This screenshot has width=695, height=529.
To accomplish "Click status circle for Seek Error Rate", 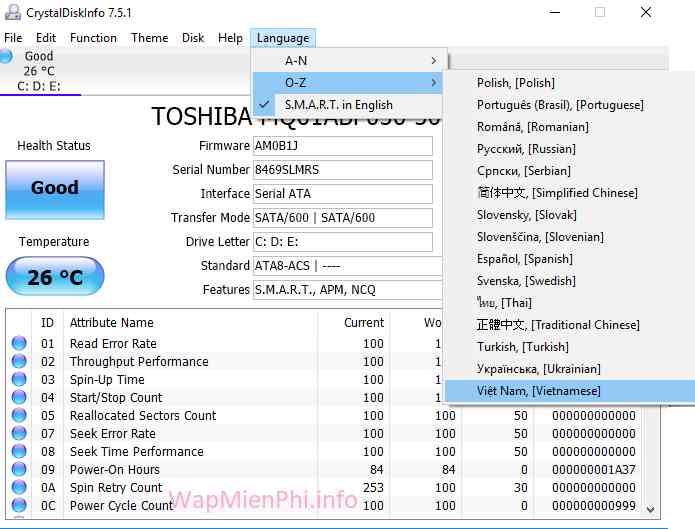I will coord(19,433).
